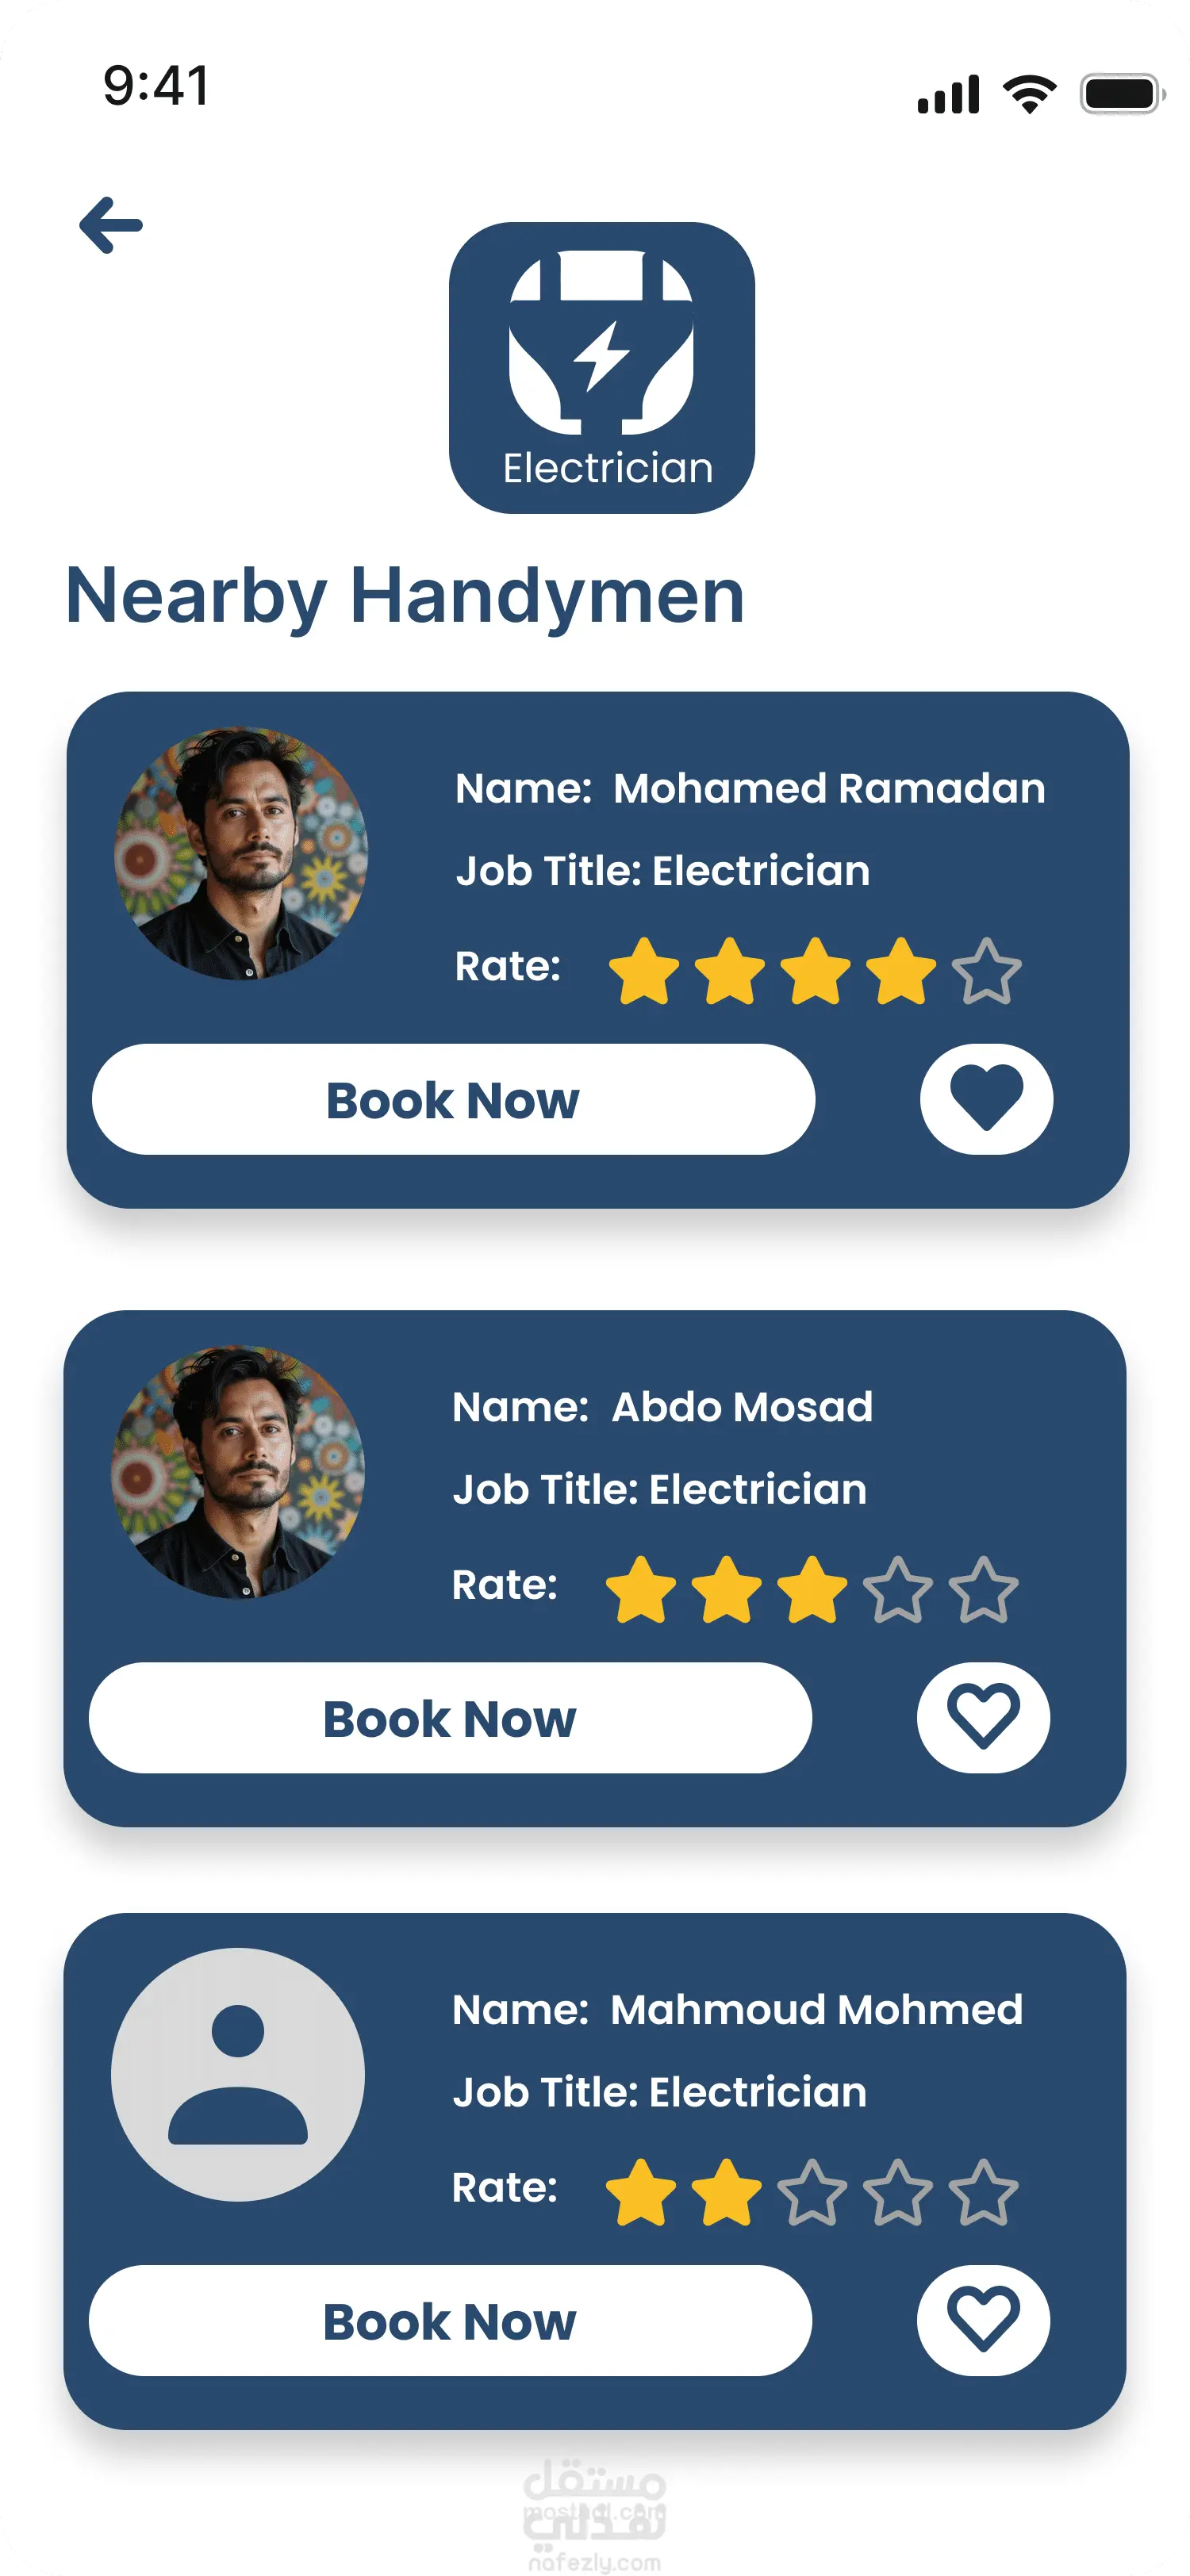Select the name Mohamed Ramadan
The image size is (1190, 2576).
click(x=829, y=788)
